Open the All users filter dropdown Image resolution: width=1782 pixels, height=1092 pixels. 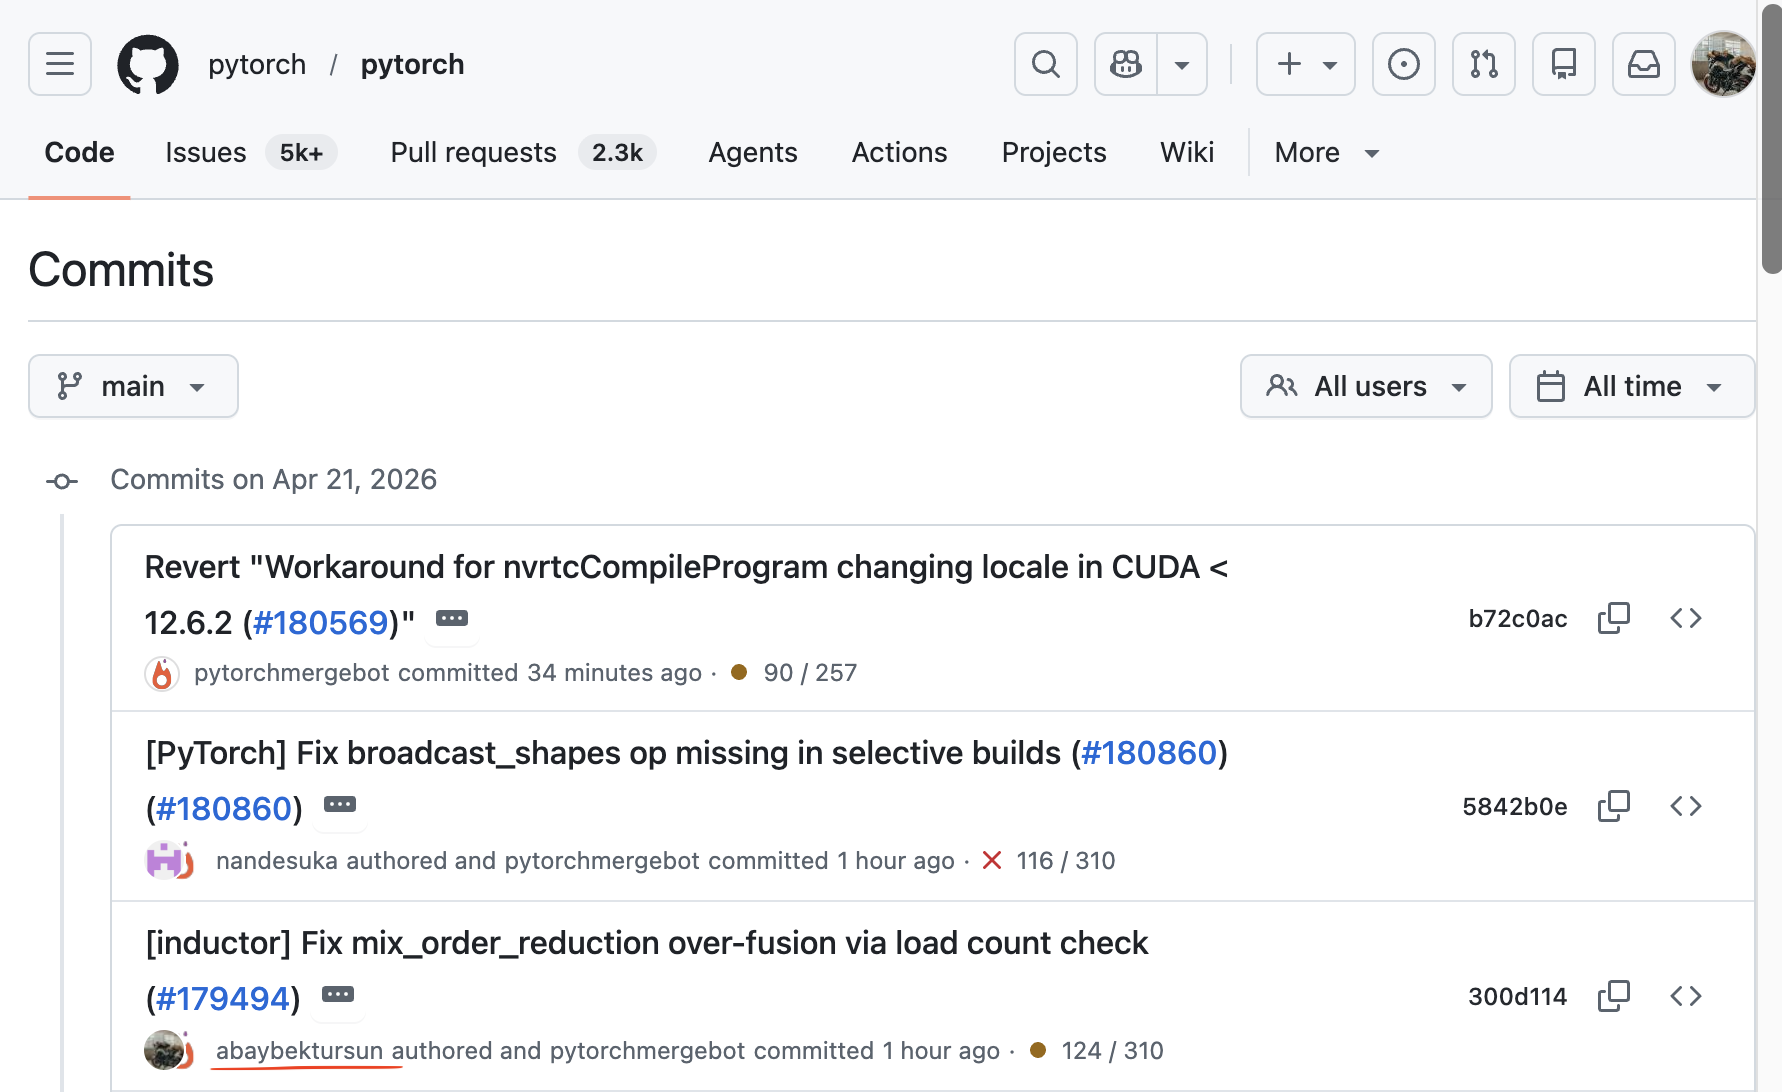tap(1365, 386)
